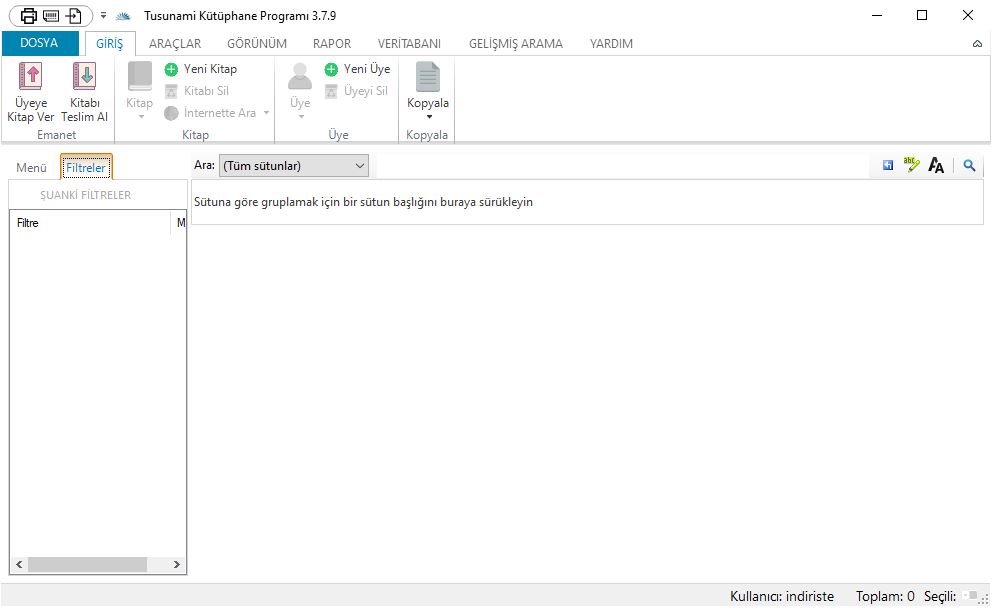Expand the İnternette Ara dropdown arrow
Screen dimensions: 992x608
coord(266,113)
